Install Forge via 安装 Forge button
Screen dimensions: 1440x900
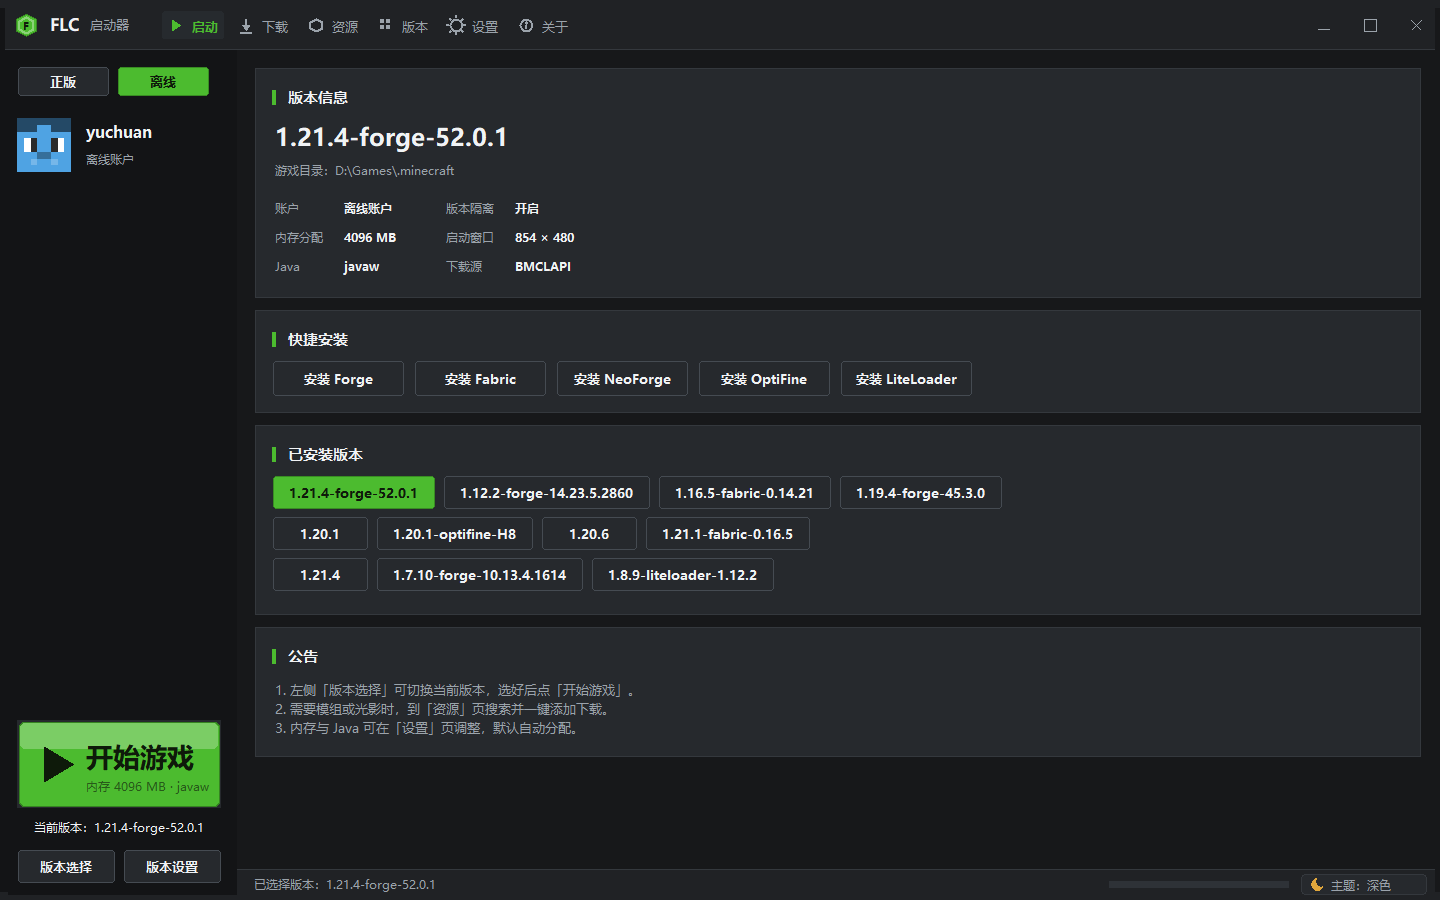(338, 379)
